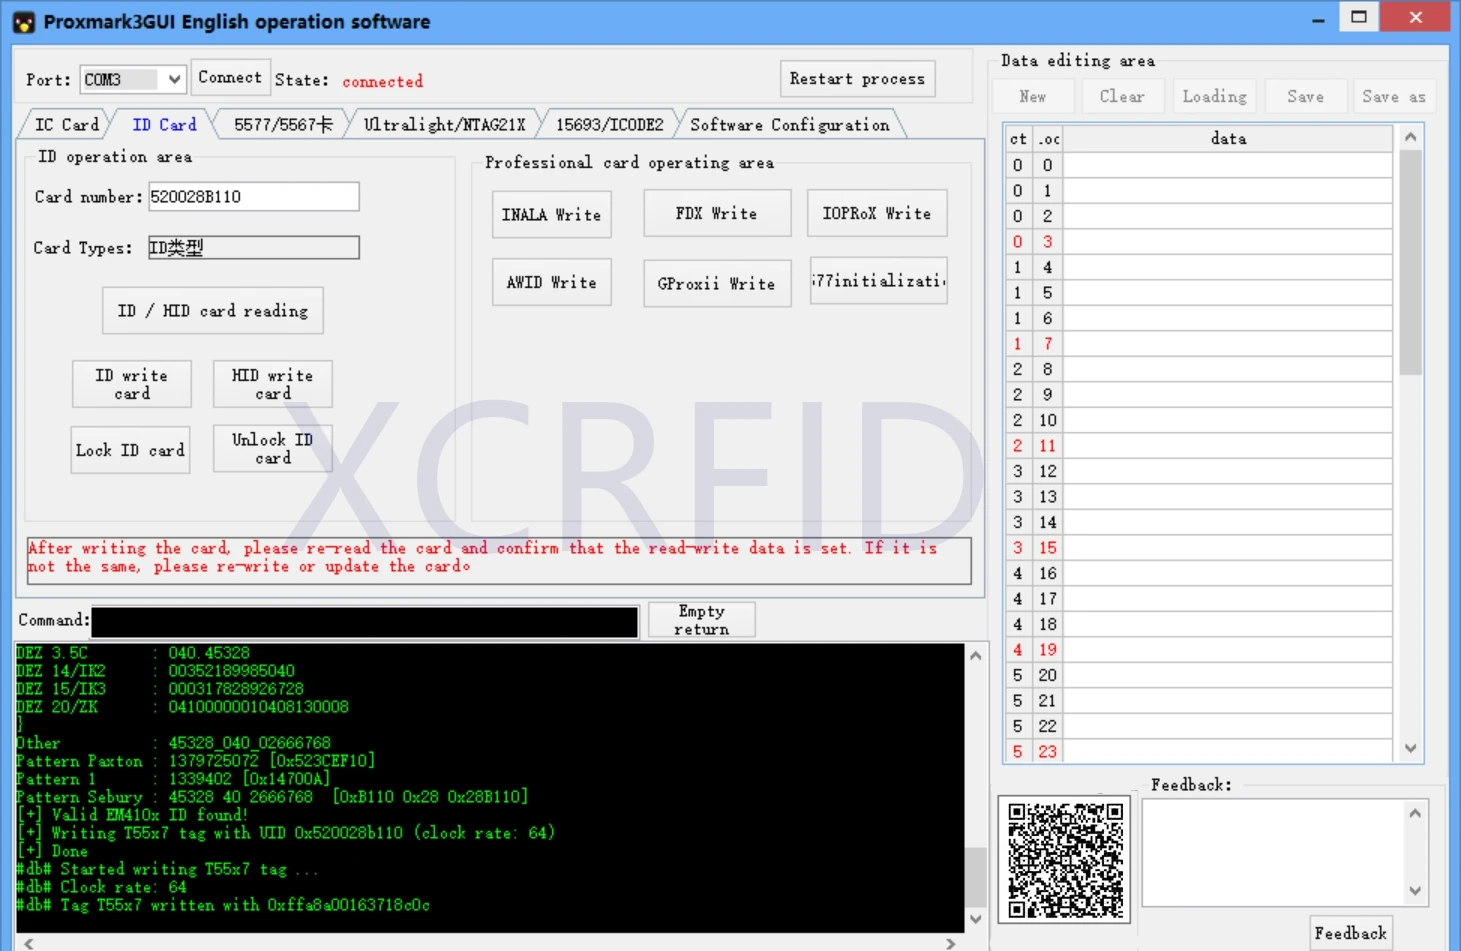1461x951 pixels.
Task: Click the GProxii Write button
Action: point(717,283)
